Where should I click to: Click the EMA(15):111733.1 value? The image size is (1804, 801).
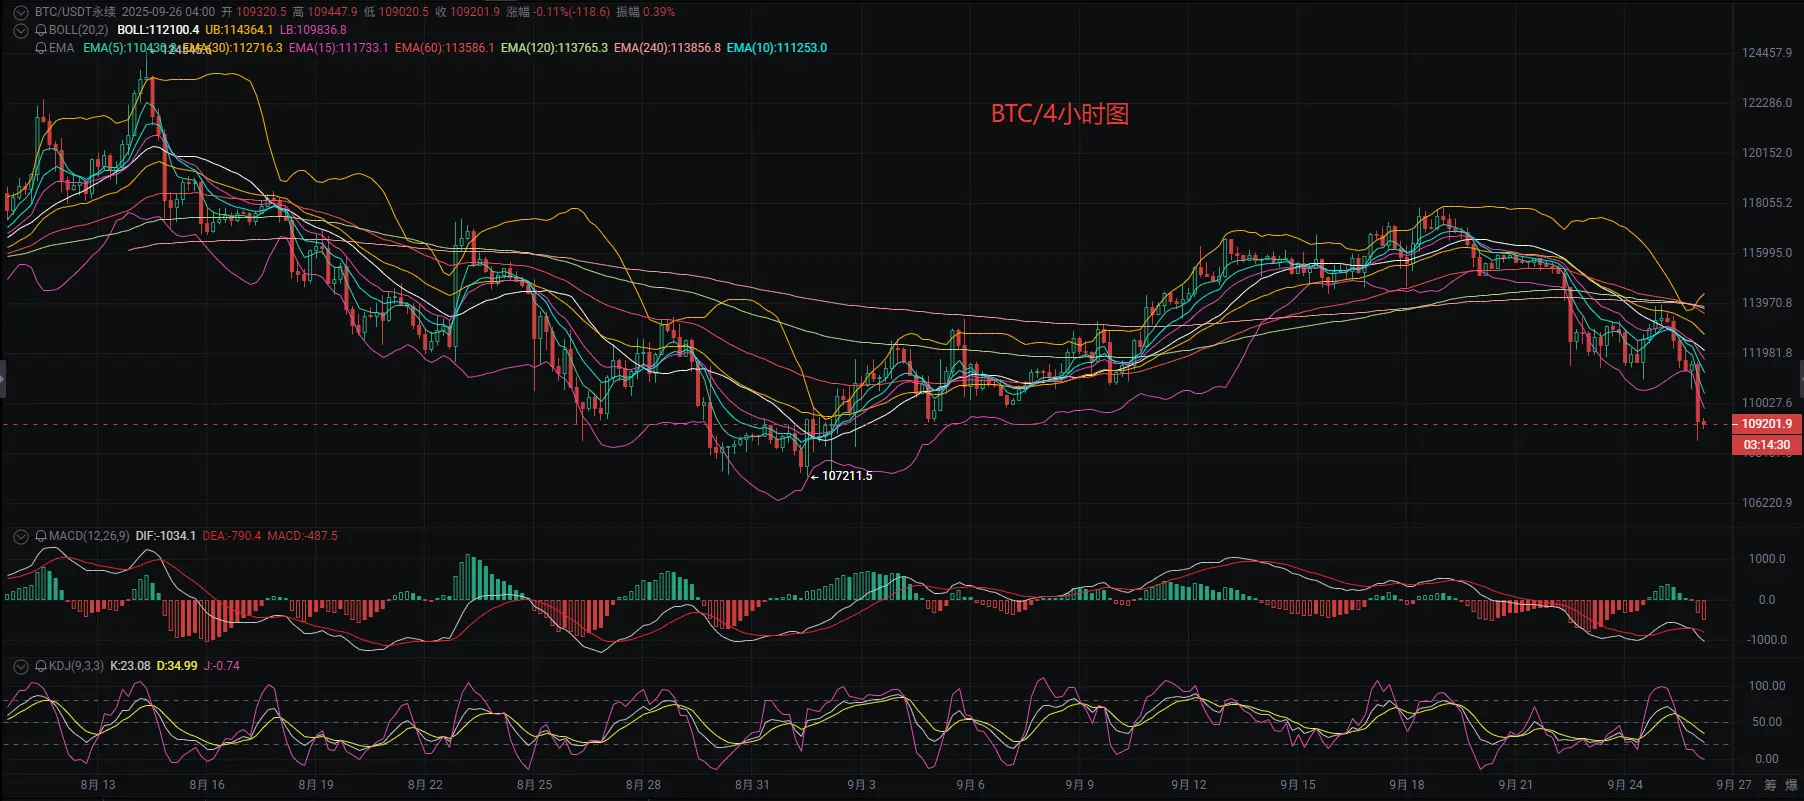pos(338,48)
